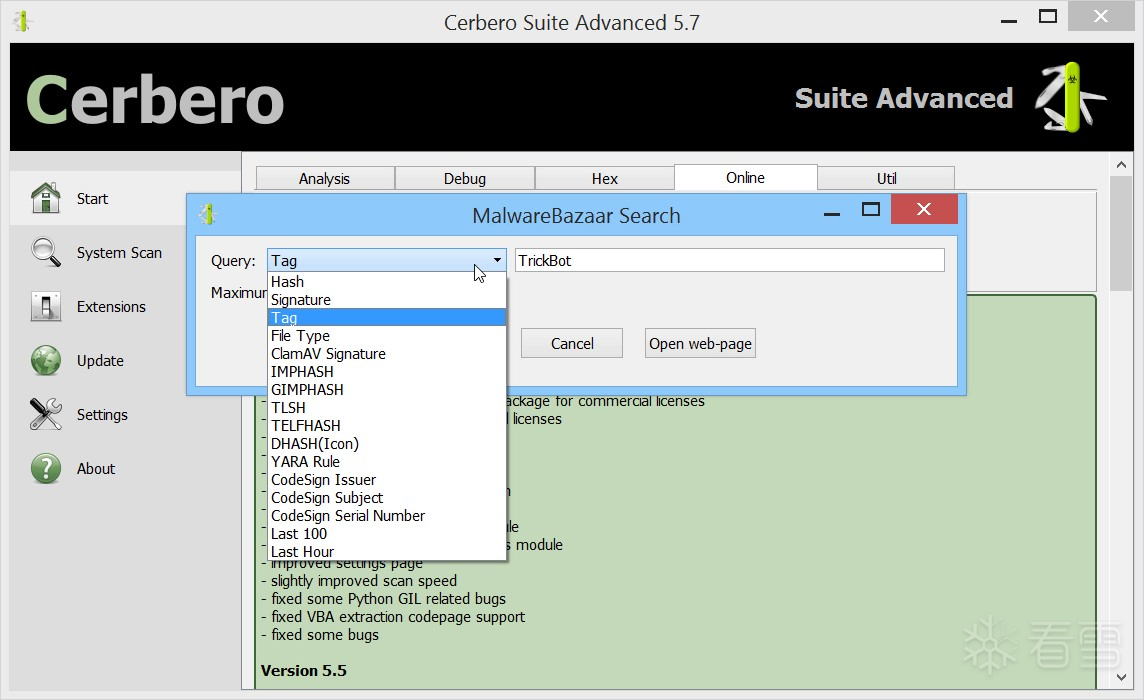Image resolution: width=1144 pixels, height=700 pixels.
Task: Select CodeSign Issuer entry
Action: [x=387, y=480]
